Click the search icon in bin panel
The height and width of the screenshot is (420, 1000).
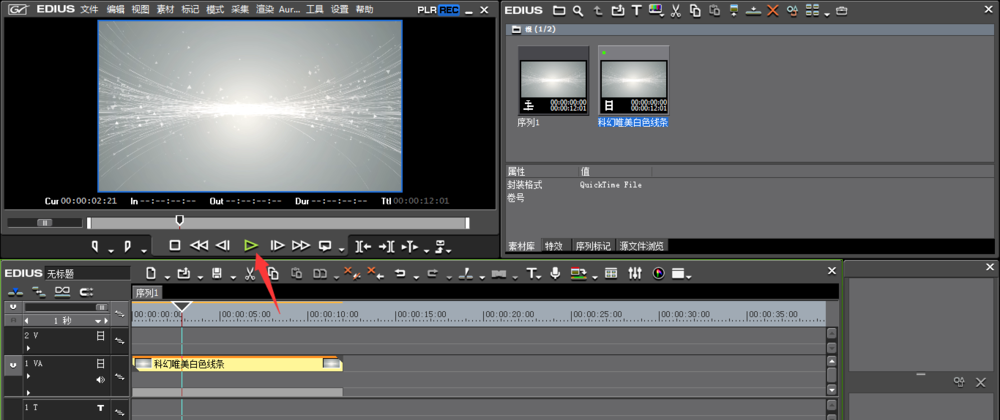[579, 11]
